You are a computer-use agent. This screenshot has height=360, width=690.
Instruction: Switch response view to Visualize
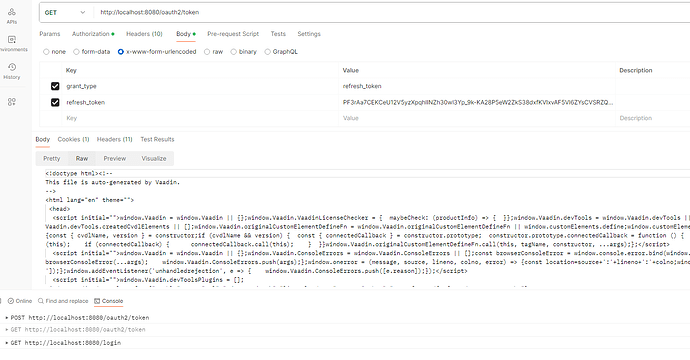click(154, 158)
